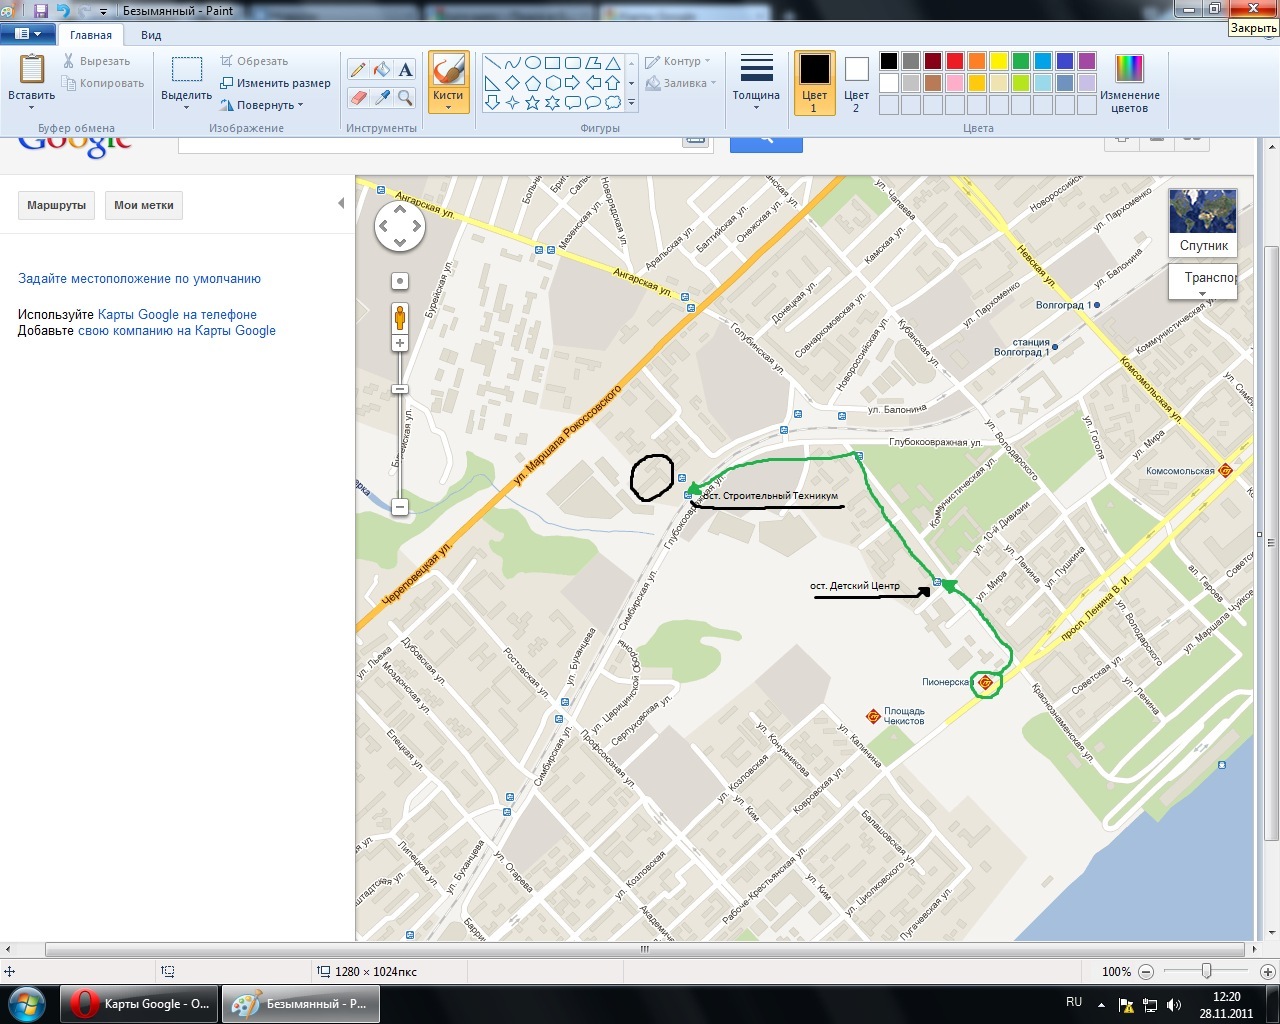Open the Вставить paste dropdown arrow
Screen dimensions: 1280x1024
click(x=31, y=107)
